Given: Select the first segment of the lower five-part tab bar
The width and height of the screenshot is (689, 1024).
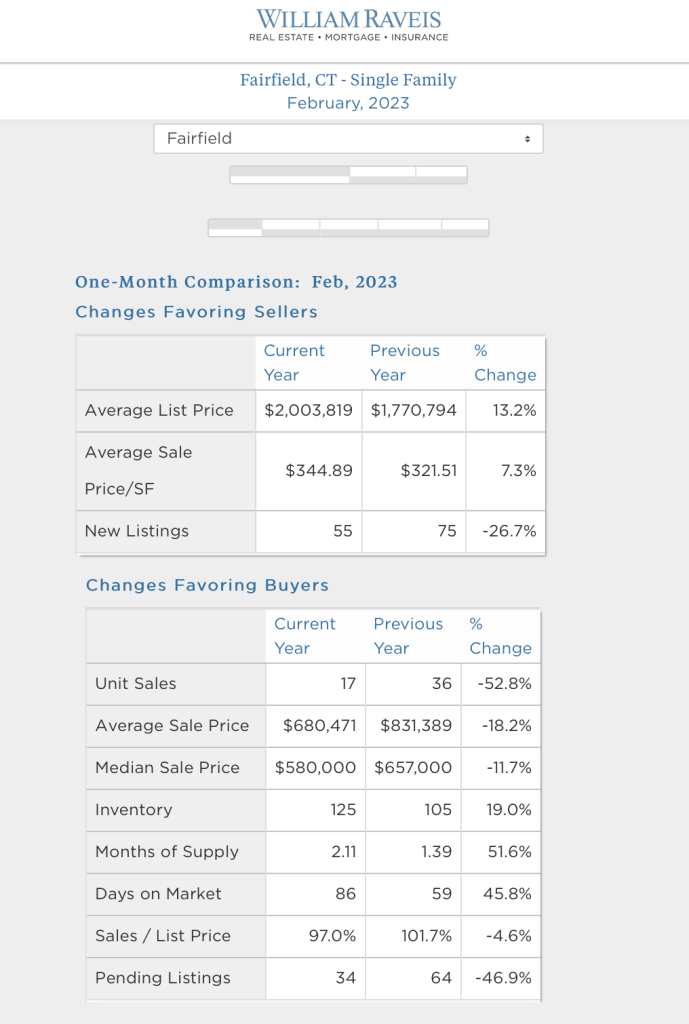Looking at the screenshot, I should [x=235, y=227].
